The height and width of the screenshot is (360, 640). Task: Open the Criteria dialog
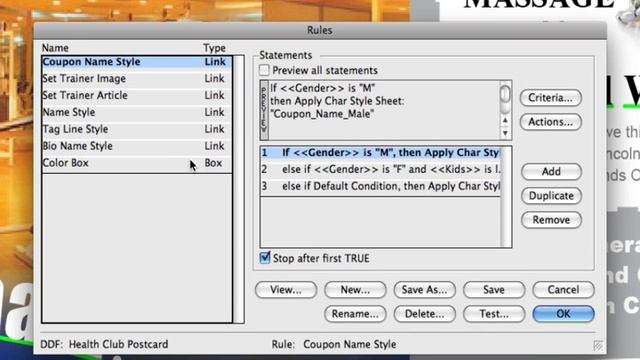point(550,98)
